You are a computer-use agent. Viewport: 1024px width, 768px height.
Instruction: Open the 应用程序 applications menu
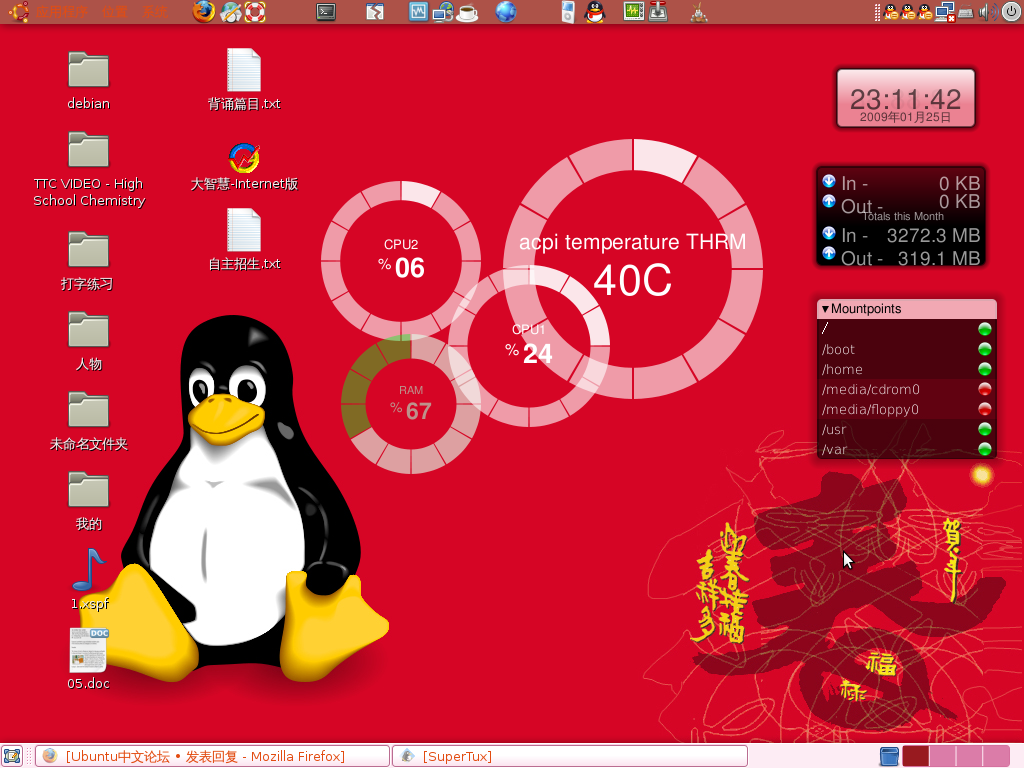tap(61, 12)
